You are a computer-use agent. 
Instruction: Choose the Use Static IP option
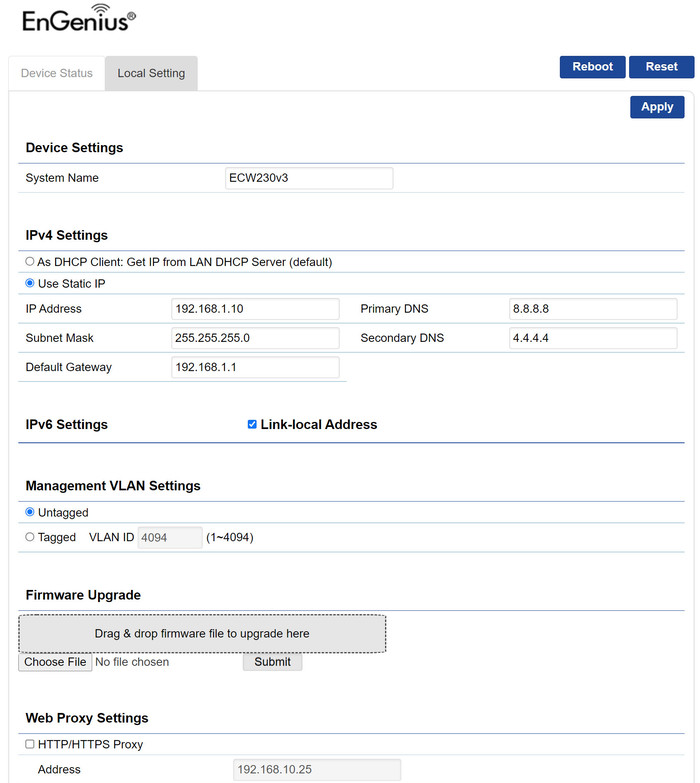[x=30, y=284]
